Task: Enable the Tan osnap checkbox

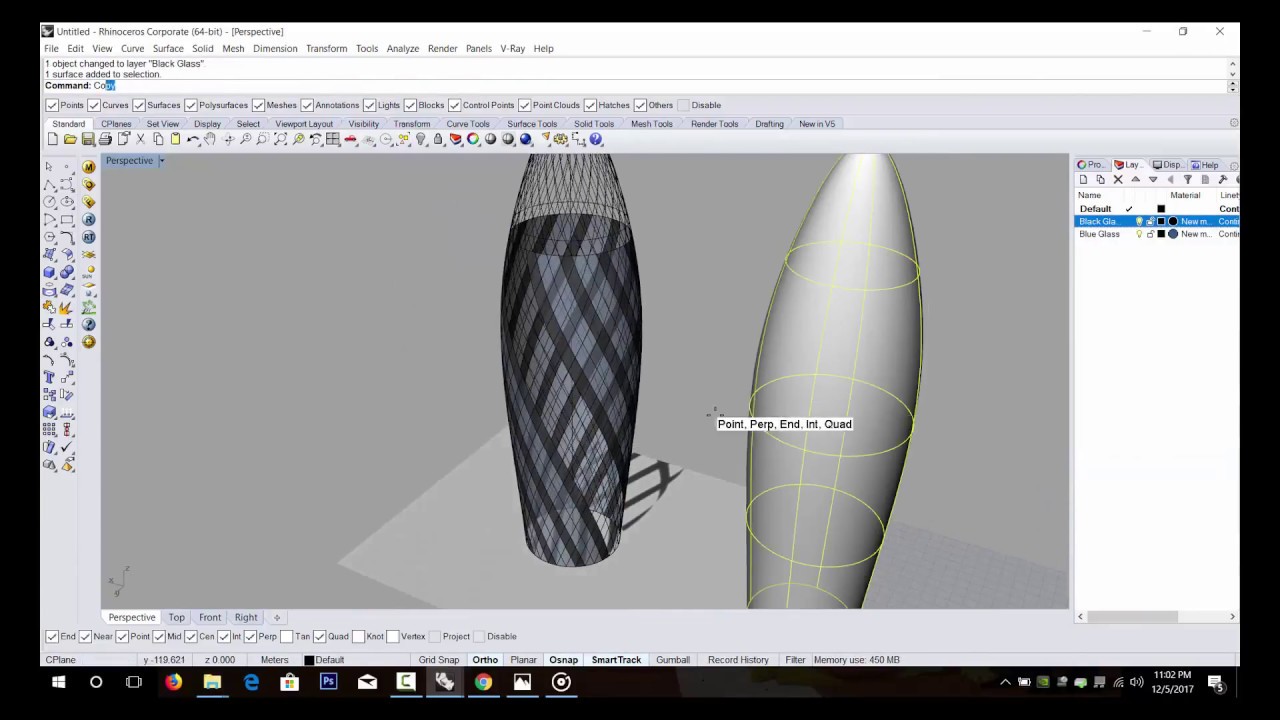Action: pos(287,636)
